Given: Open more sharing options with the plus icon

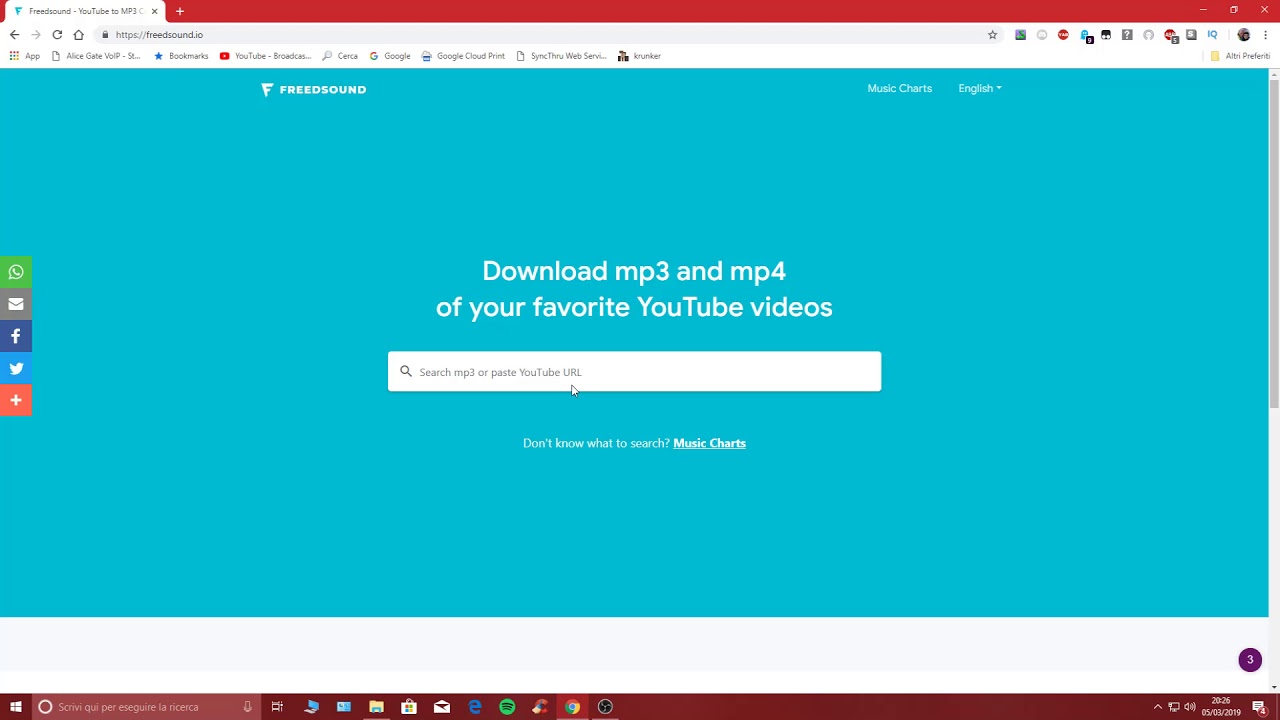Looking at the screenshot, I should [16, 400].
